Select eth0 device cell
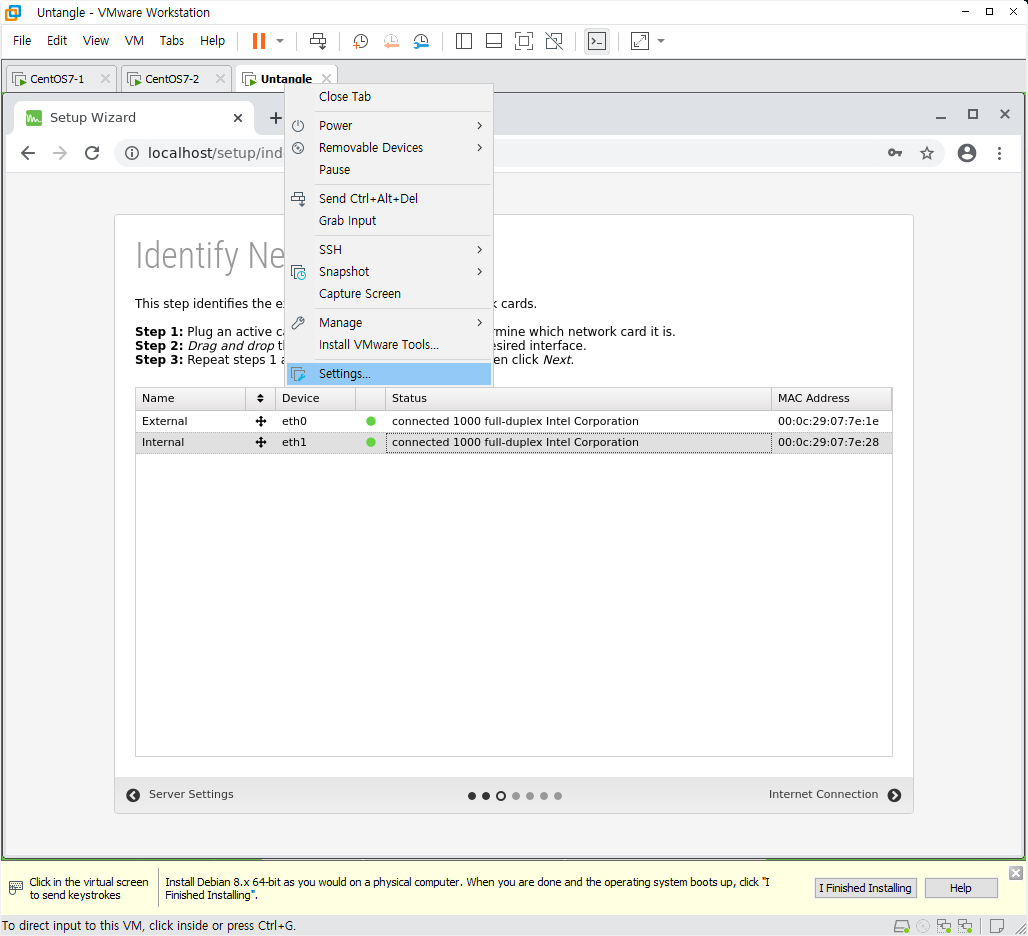Screen dimensions: 1028x936 point(315,421)
